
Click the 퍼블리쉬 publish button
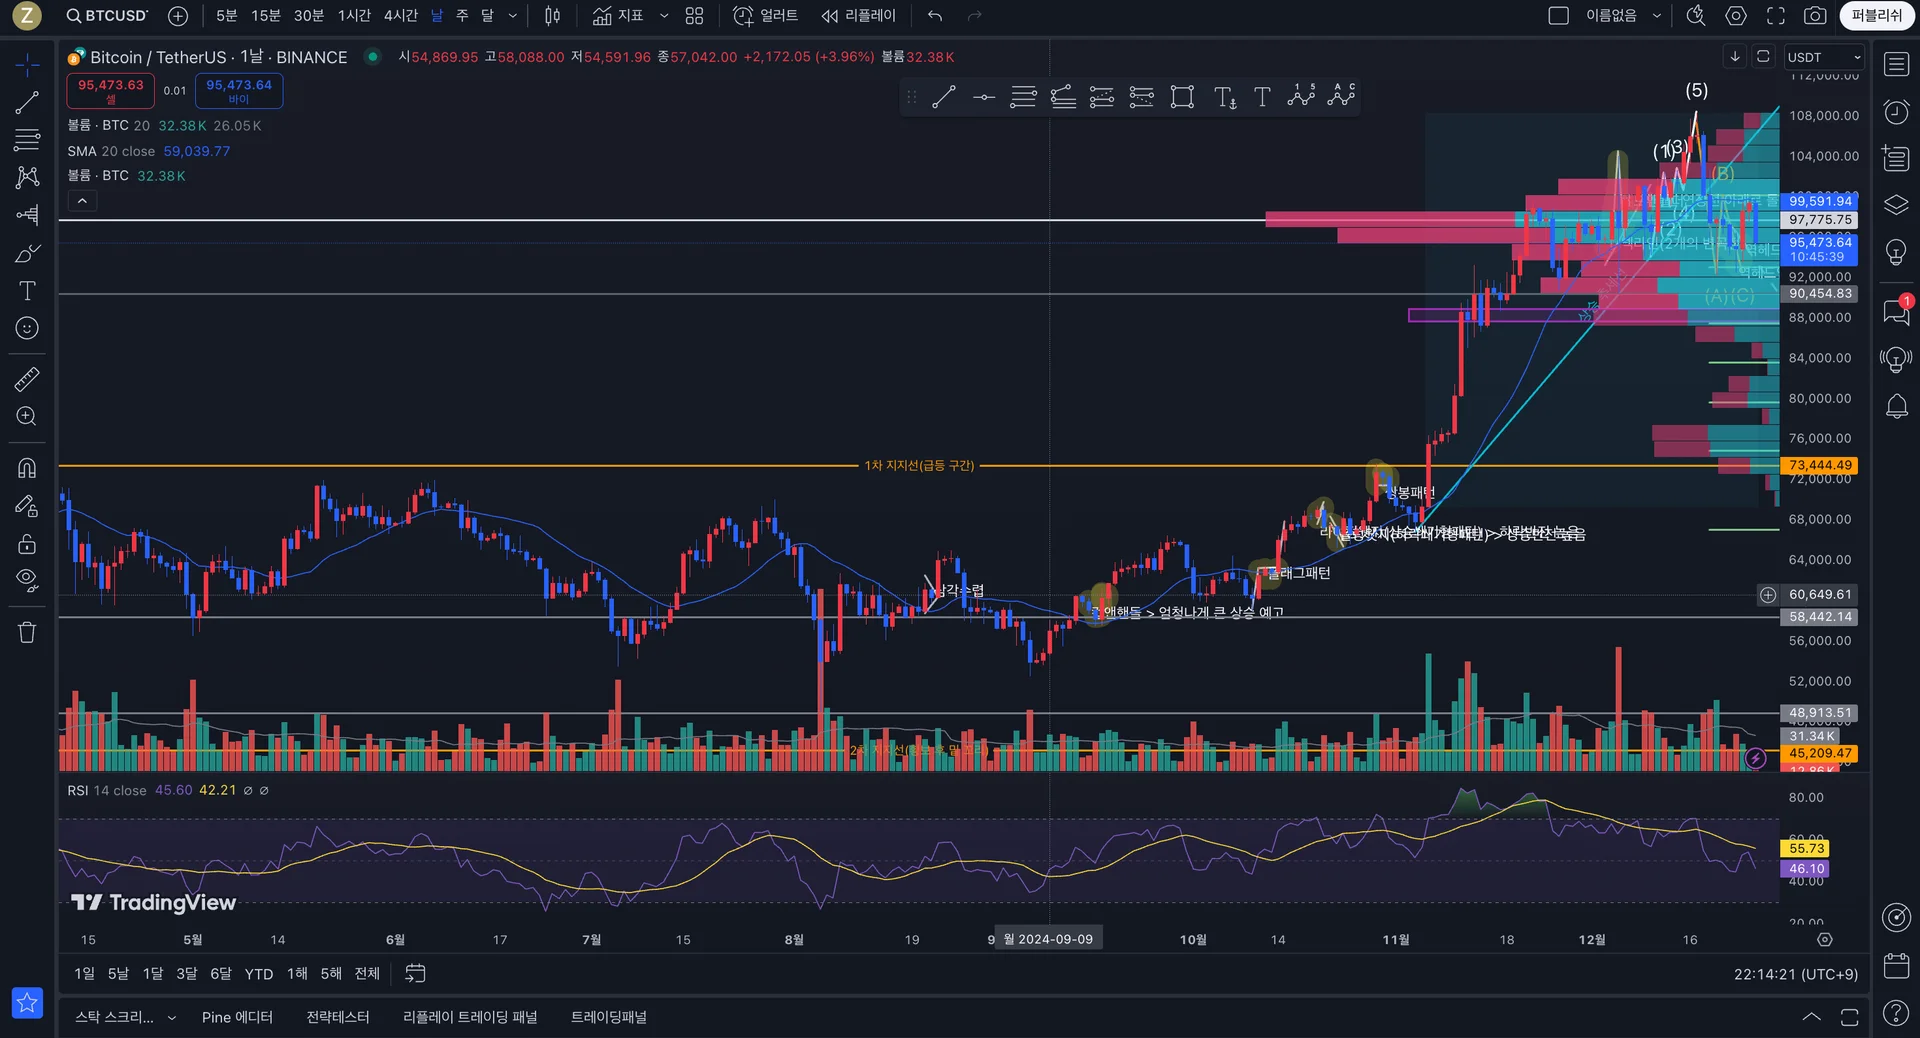point(1877,16)
